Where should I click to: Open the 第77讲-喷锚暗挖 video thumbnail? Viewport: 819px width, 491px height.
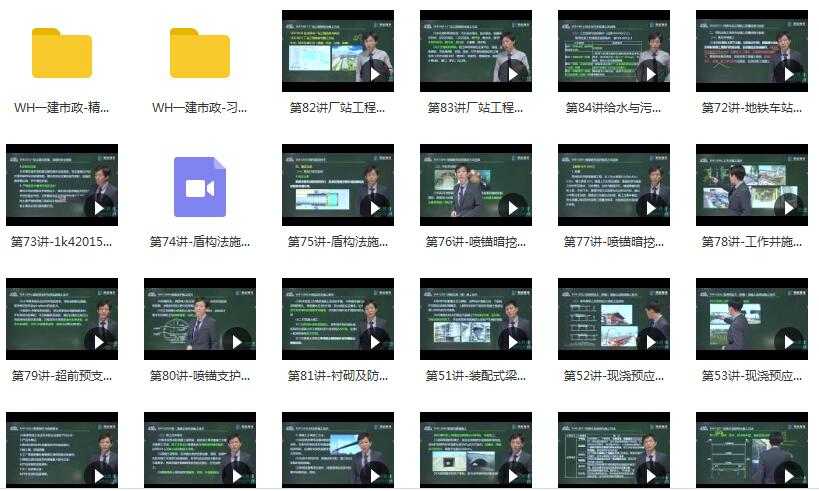(x=614, y=185)
